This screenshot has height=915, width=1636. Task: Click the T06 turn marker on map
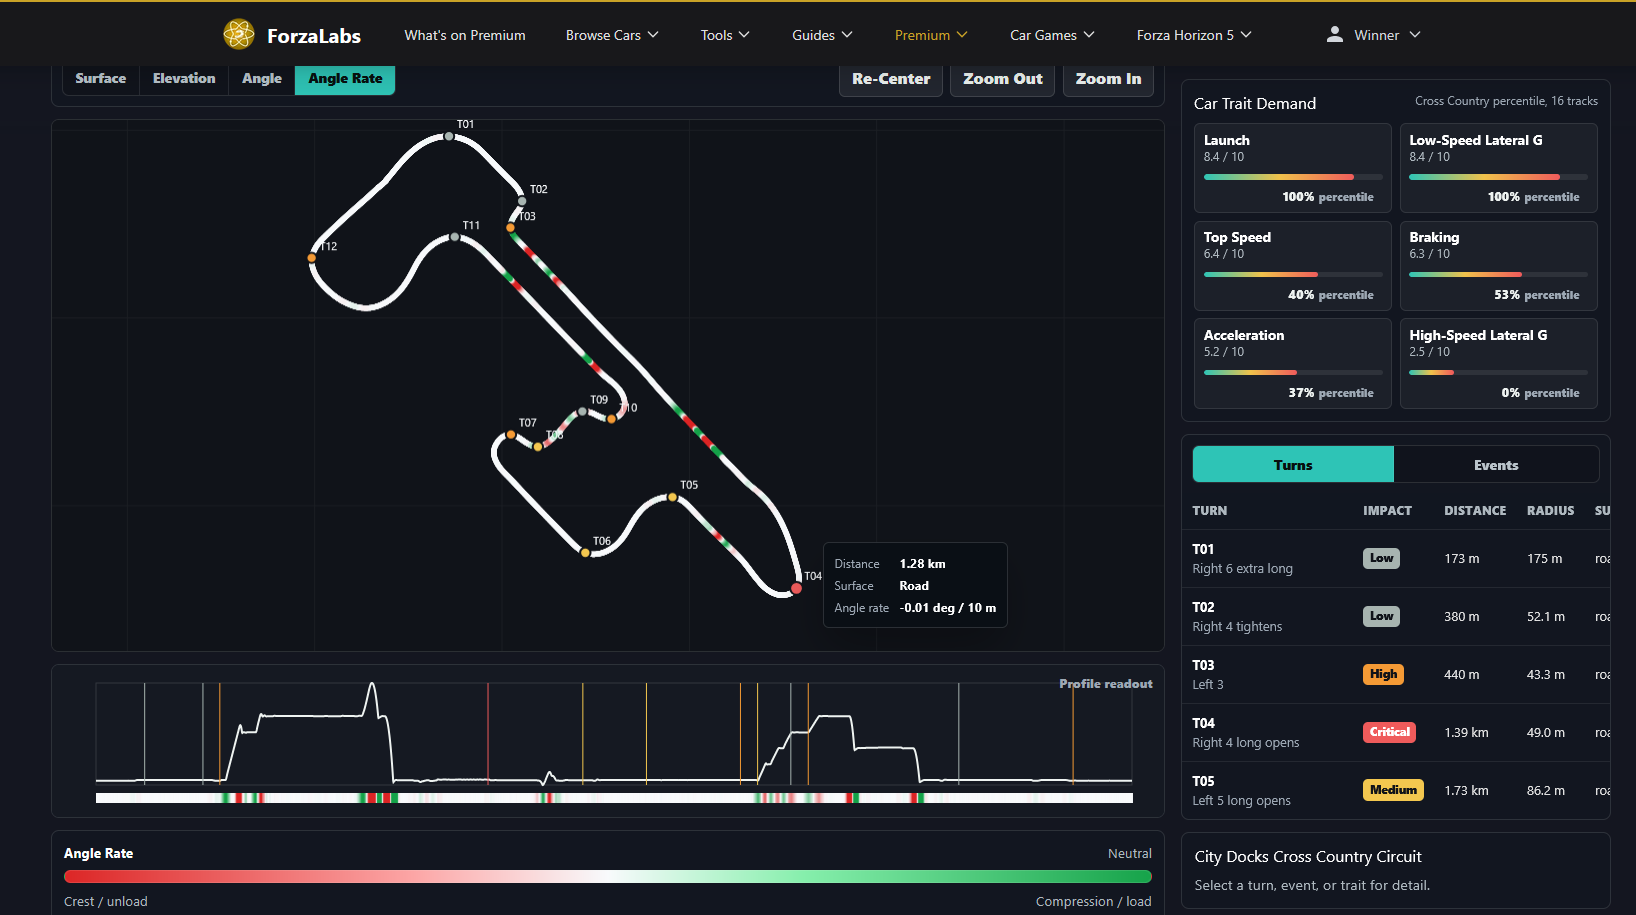click(585, 552)
